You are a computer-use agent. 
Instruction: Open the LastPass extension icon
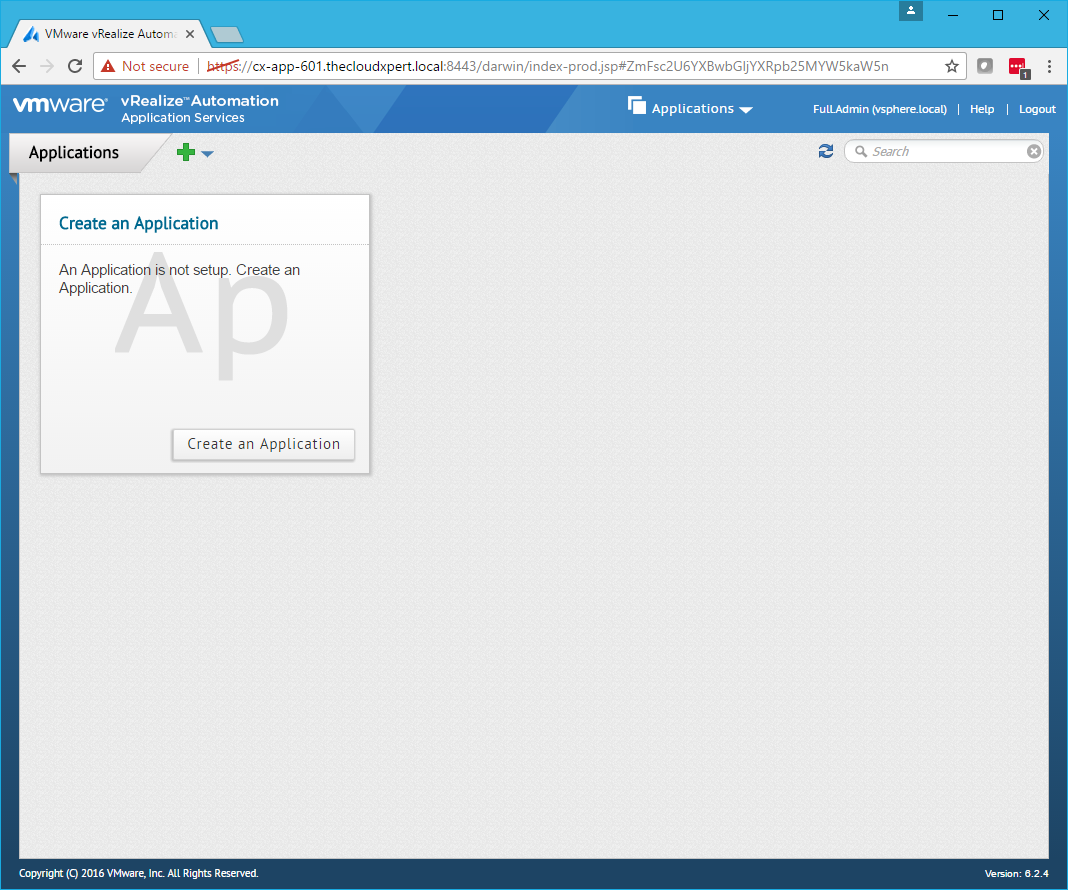[1017, 66]
